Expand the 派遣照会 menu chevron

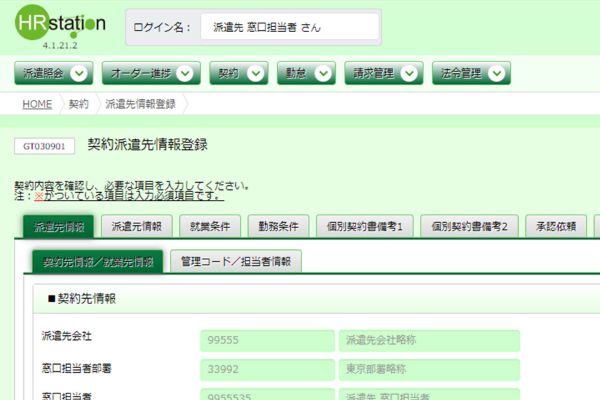(81, 73)
